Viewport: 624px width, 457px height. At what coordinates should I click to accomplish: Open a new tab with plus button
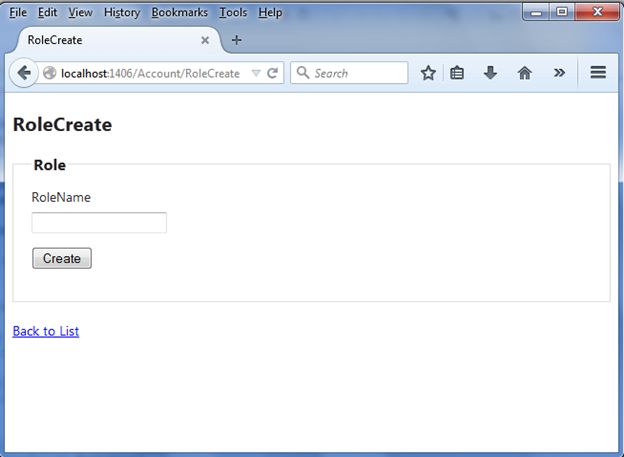236,40
